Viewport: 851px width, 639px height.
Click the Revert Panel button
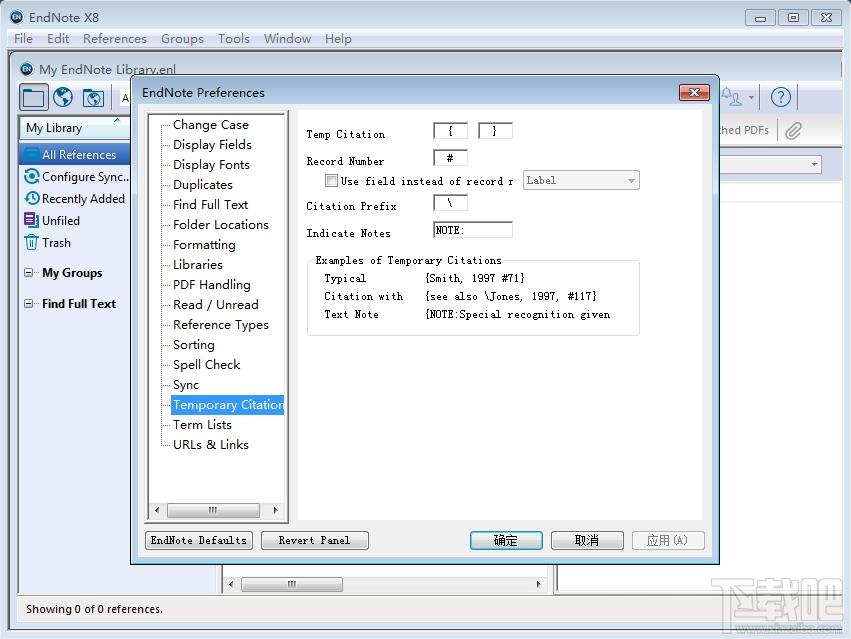[314, 540]
